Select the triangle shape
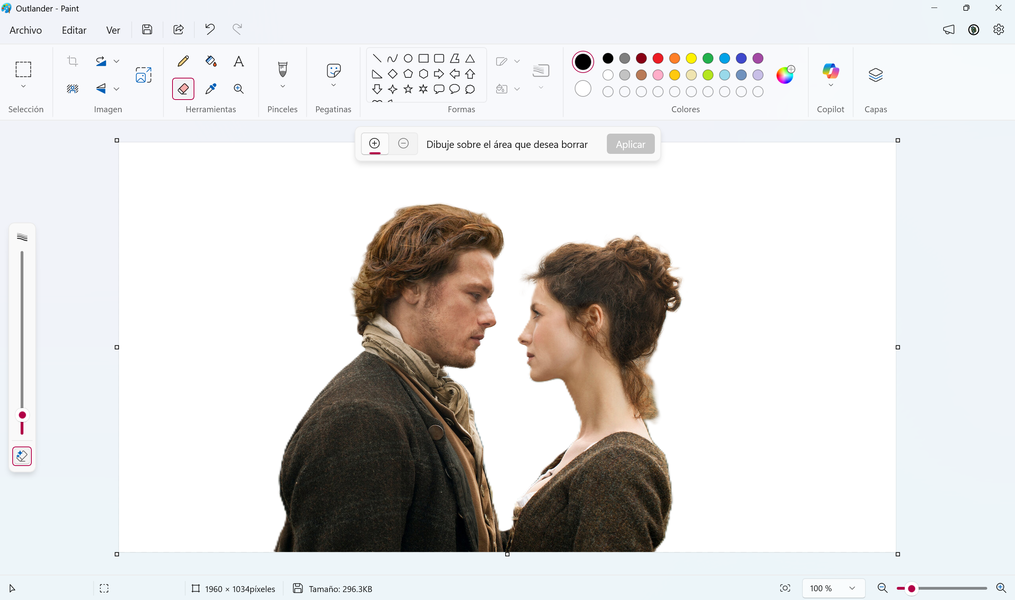The width and height of the screenshot is (1015, 600). (470, 58)
